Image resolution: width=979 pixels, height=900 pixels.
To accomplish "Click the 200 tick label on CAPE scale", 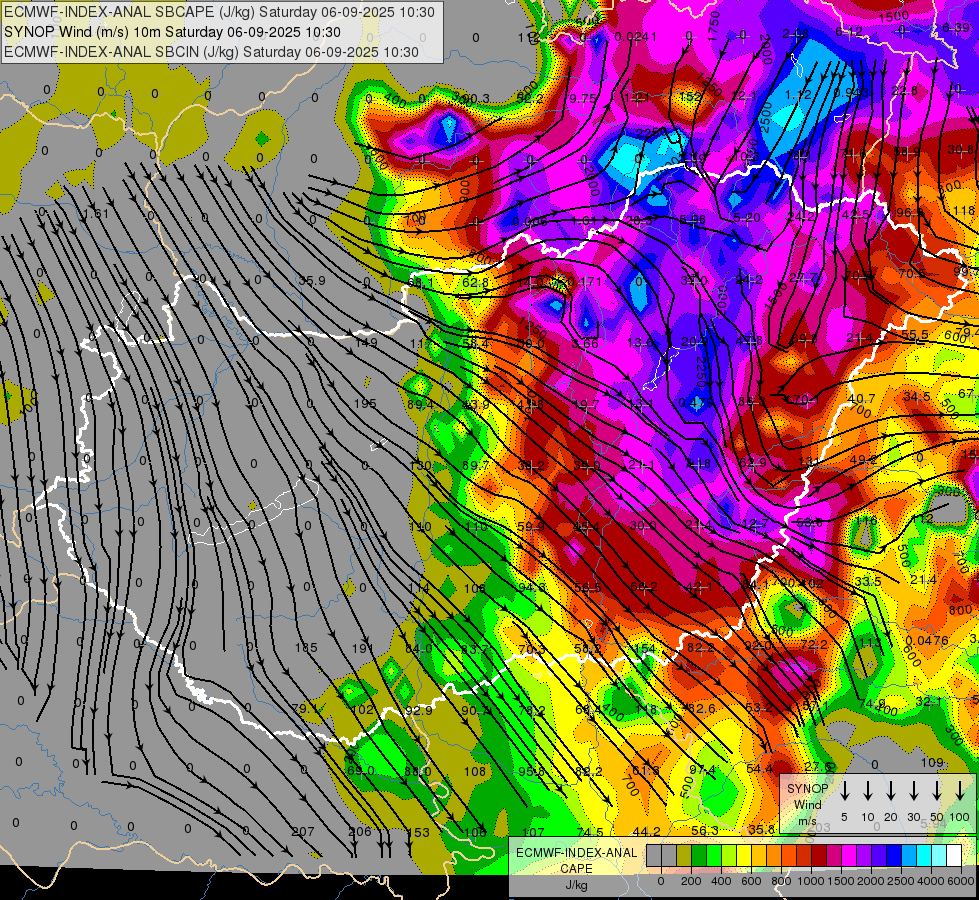I will (691, 881).
